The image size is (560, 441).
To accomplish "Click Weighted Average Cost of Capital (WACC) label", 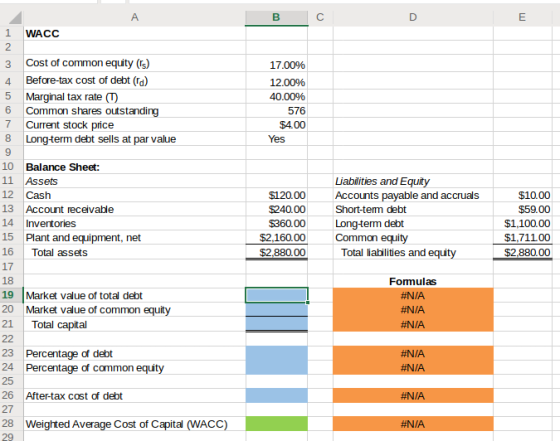I will coord(126,424).
